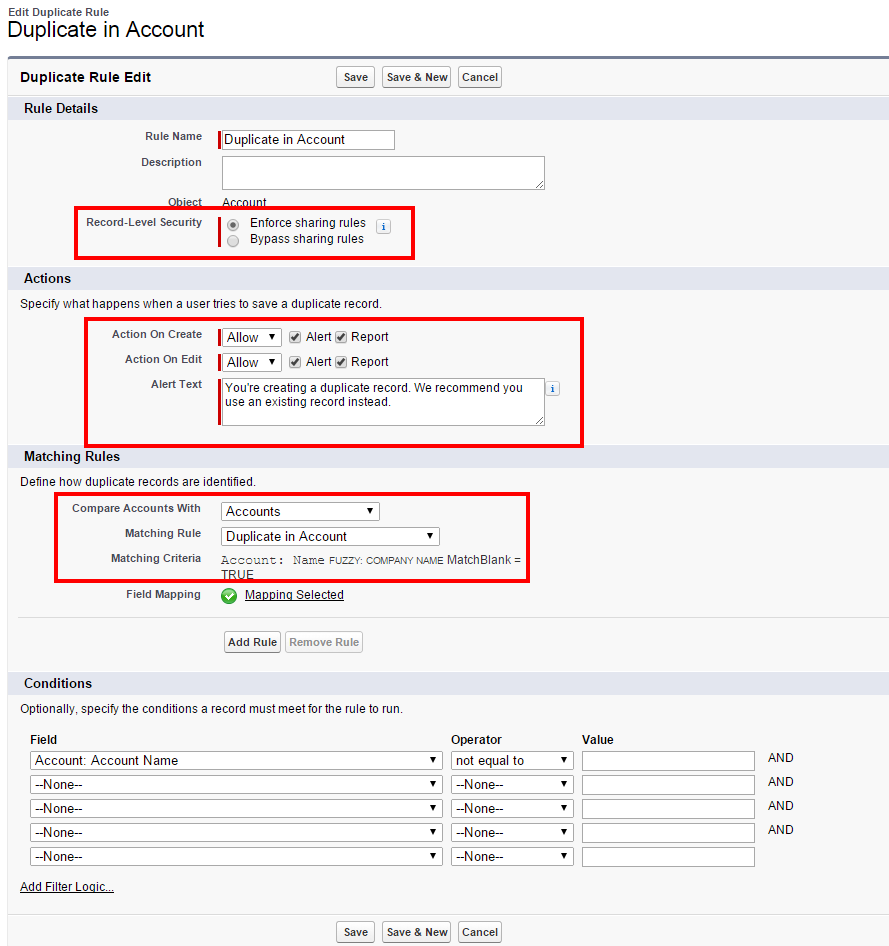
Task: Toggle Alert checkbox for Action On Create
Action: tap(295, 337)
